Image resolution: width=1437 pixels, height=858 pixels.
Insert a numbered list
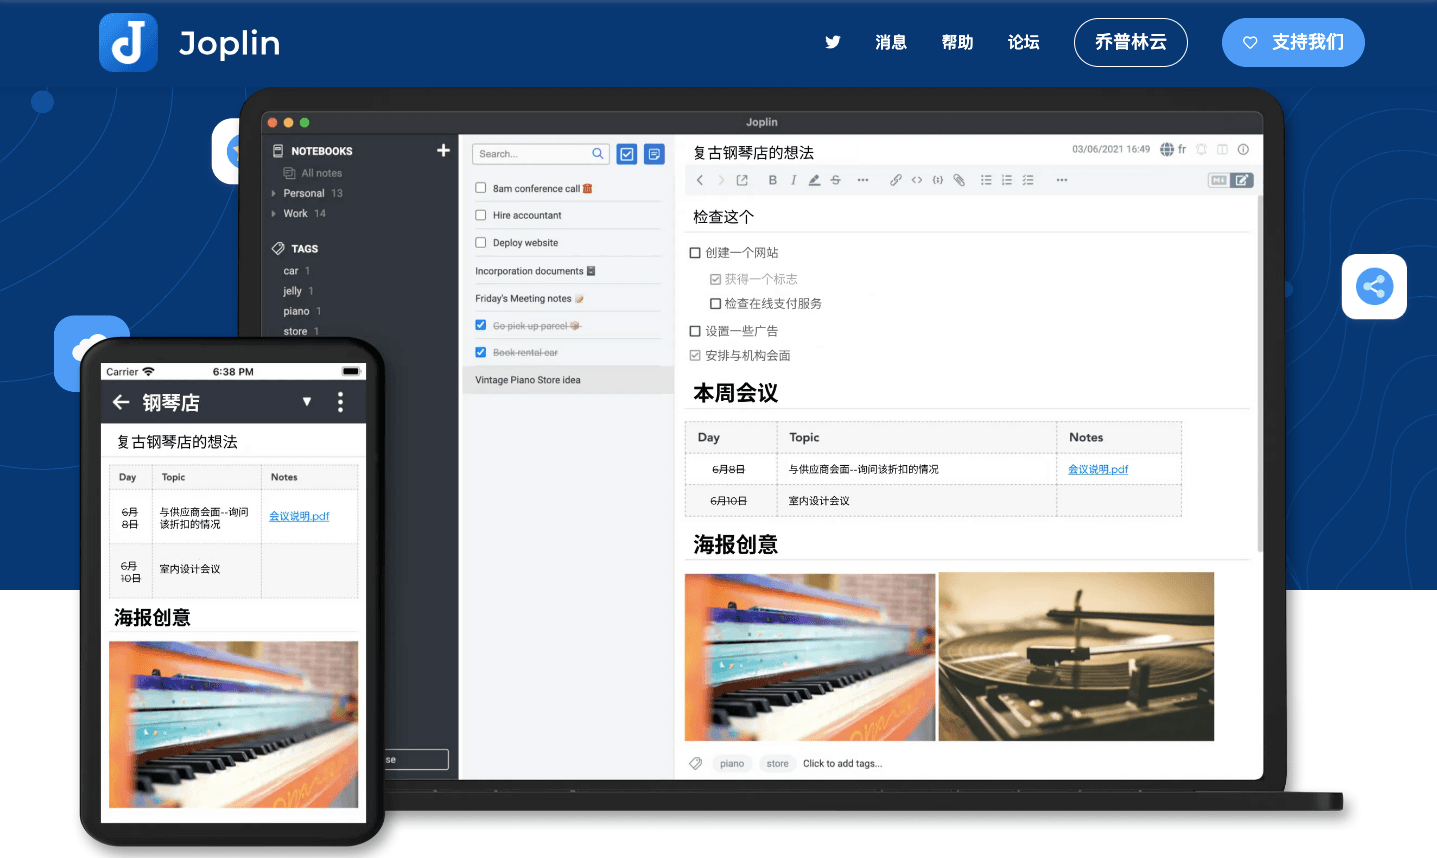(x=1007, y=180)
